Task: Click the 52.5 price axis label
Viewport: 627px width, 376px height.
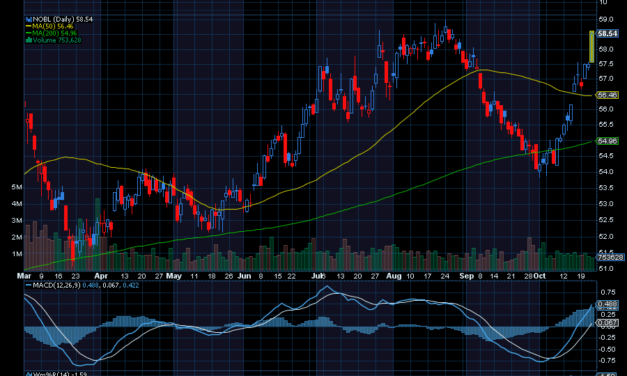Action: tap(605, 220)
